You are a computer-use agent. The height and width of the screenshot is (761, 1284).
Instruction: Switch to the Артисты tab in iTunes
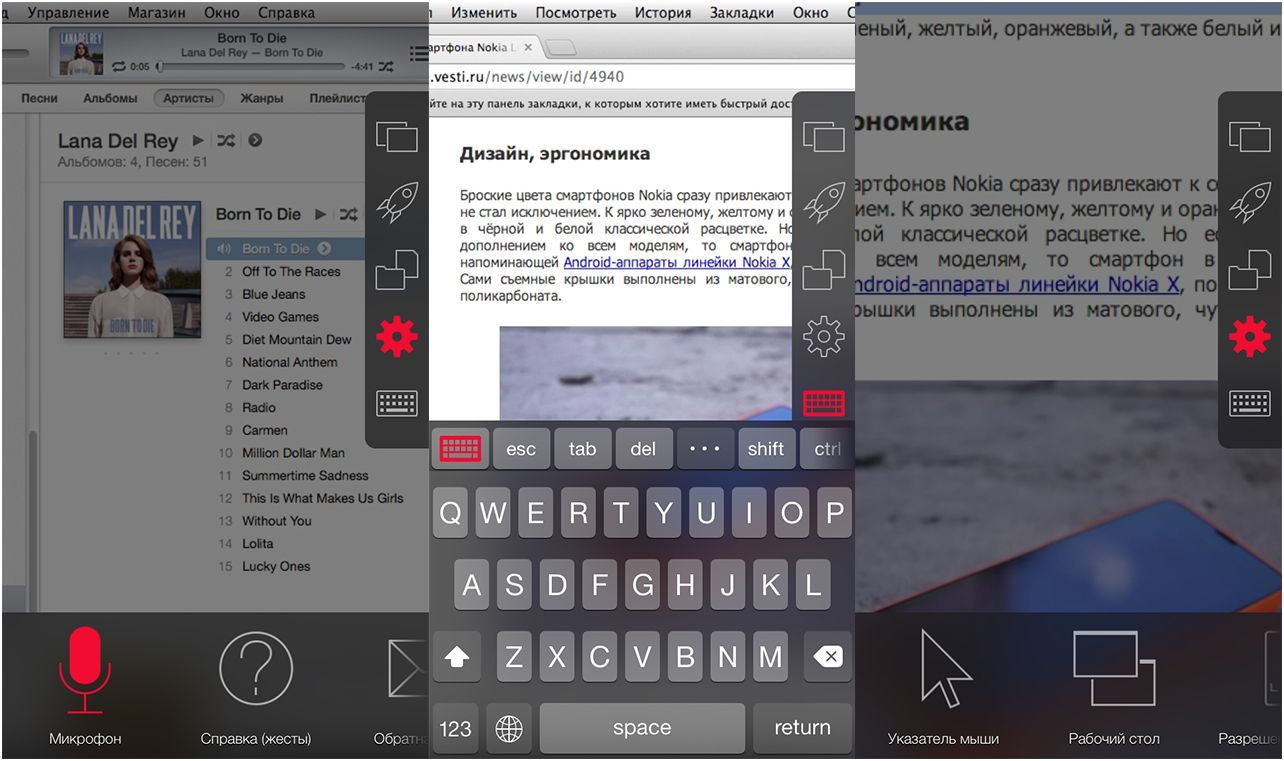pos(188,98)
